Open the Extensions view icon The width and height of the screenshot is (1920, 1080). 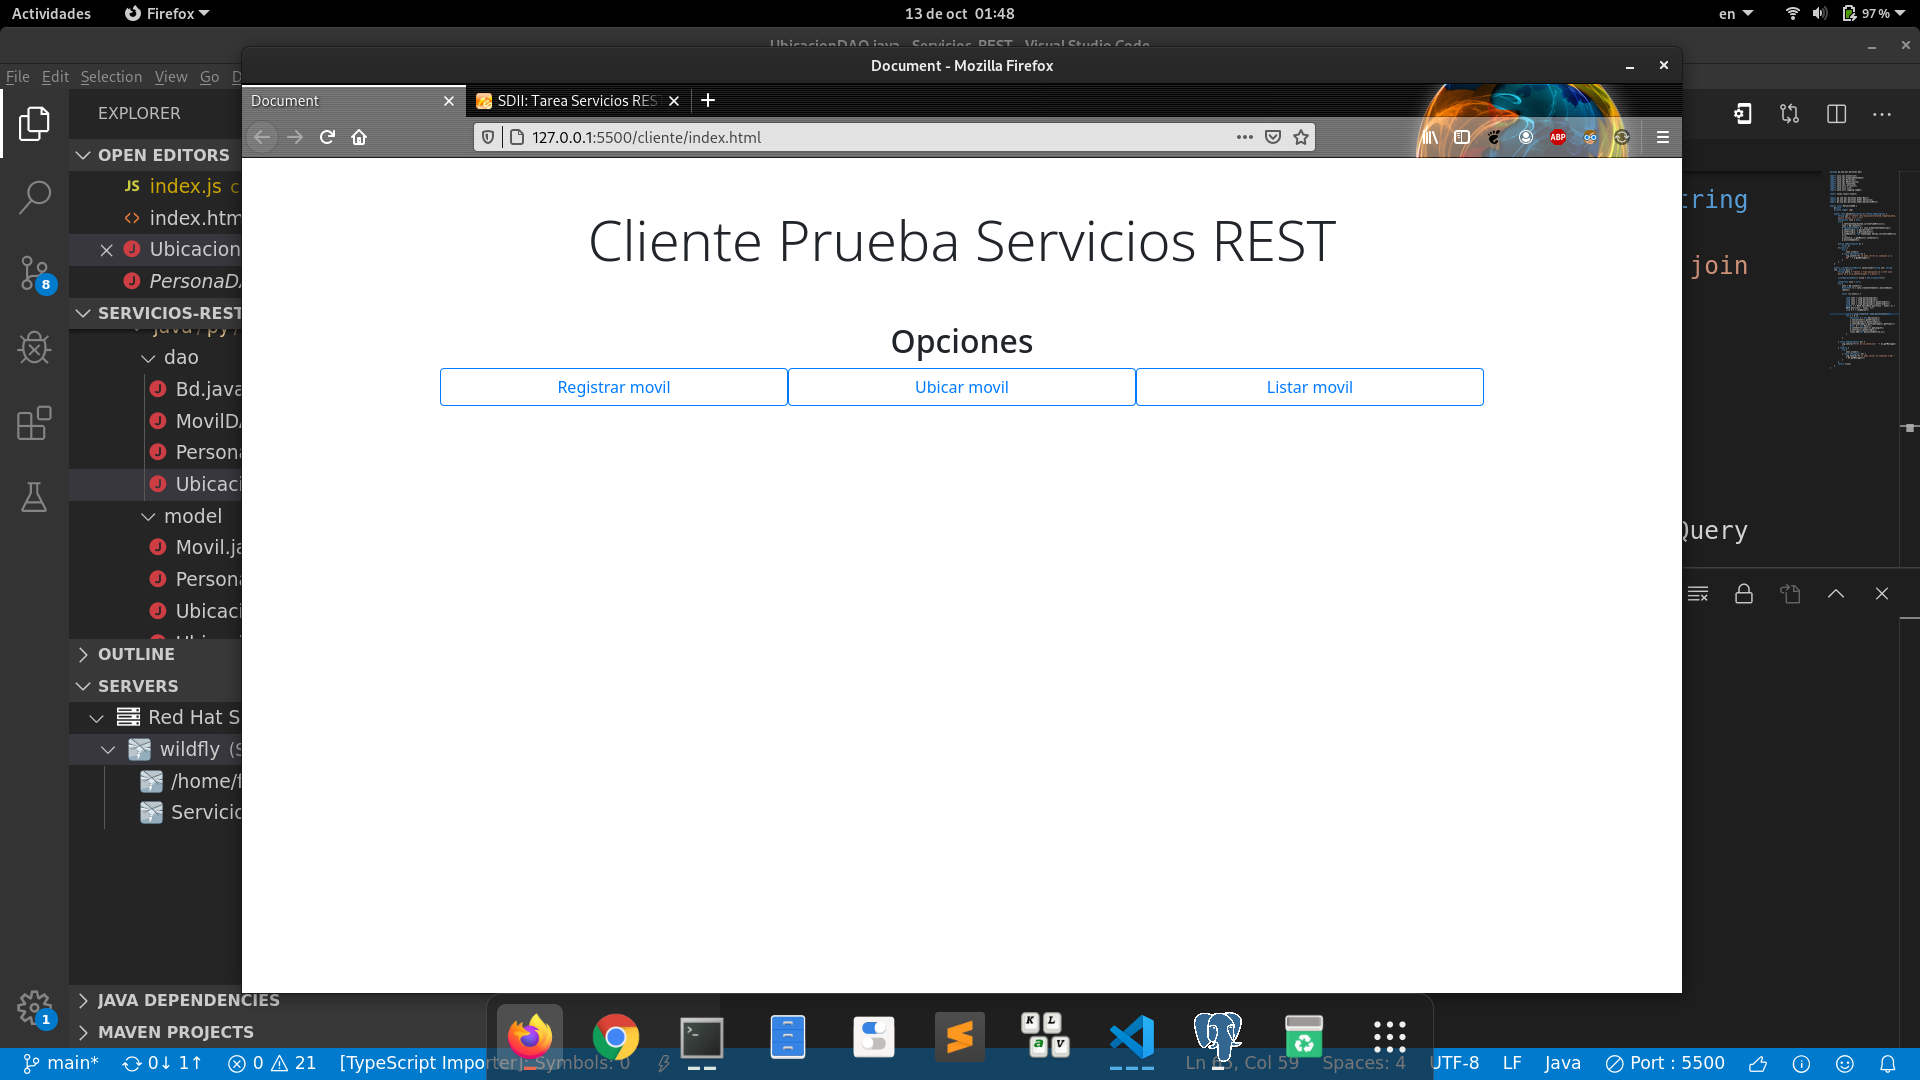(x=34, y=423)
